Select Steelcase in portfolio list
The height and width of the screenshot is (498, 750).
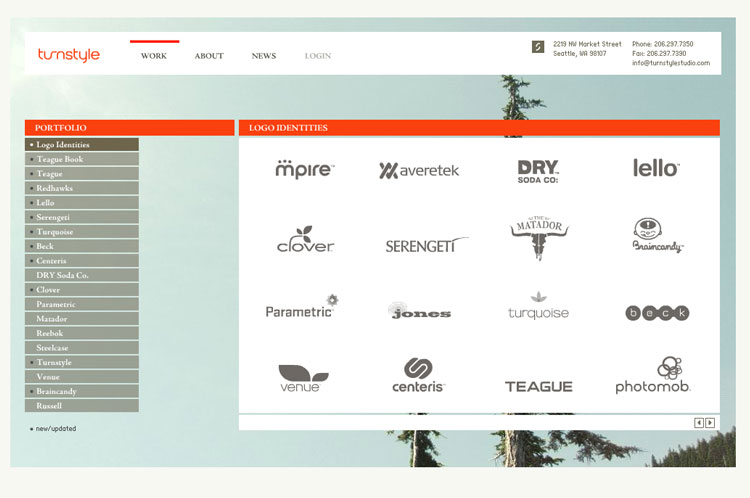pos(82,348)
